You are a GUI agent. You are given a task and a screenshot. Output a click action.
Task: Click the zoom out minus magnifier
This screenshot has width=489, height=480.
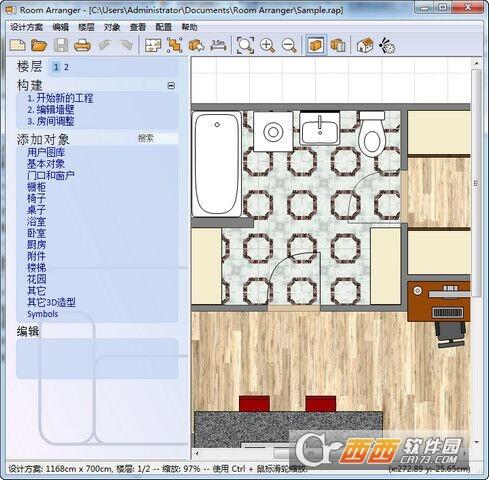289,45
